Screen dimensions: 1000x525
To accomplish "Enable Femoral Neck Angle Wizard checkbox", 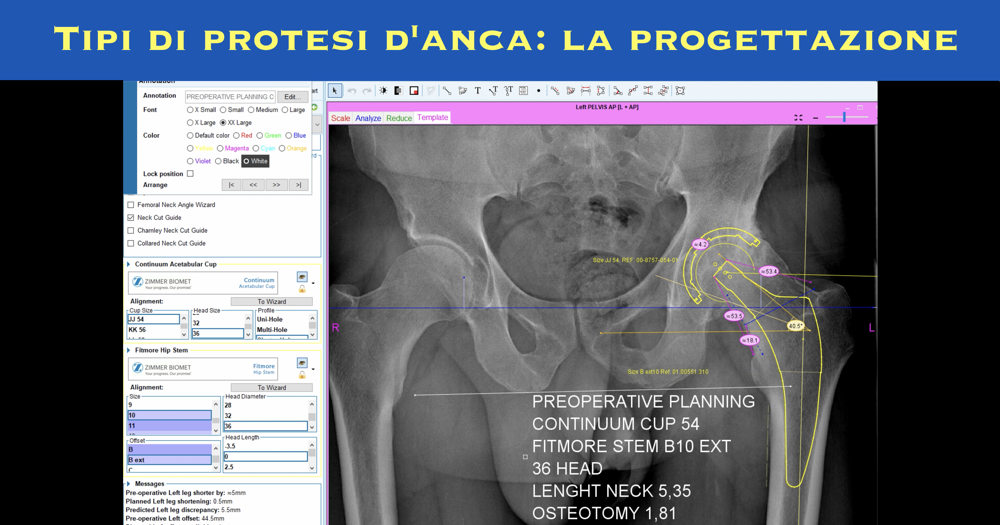I will click(x=131, y=205).
